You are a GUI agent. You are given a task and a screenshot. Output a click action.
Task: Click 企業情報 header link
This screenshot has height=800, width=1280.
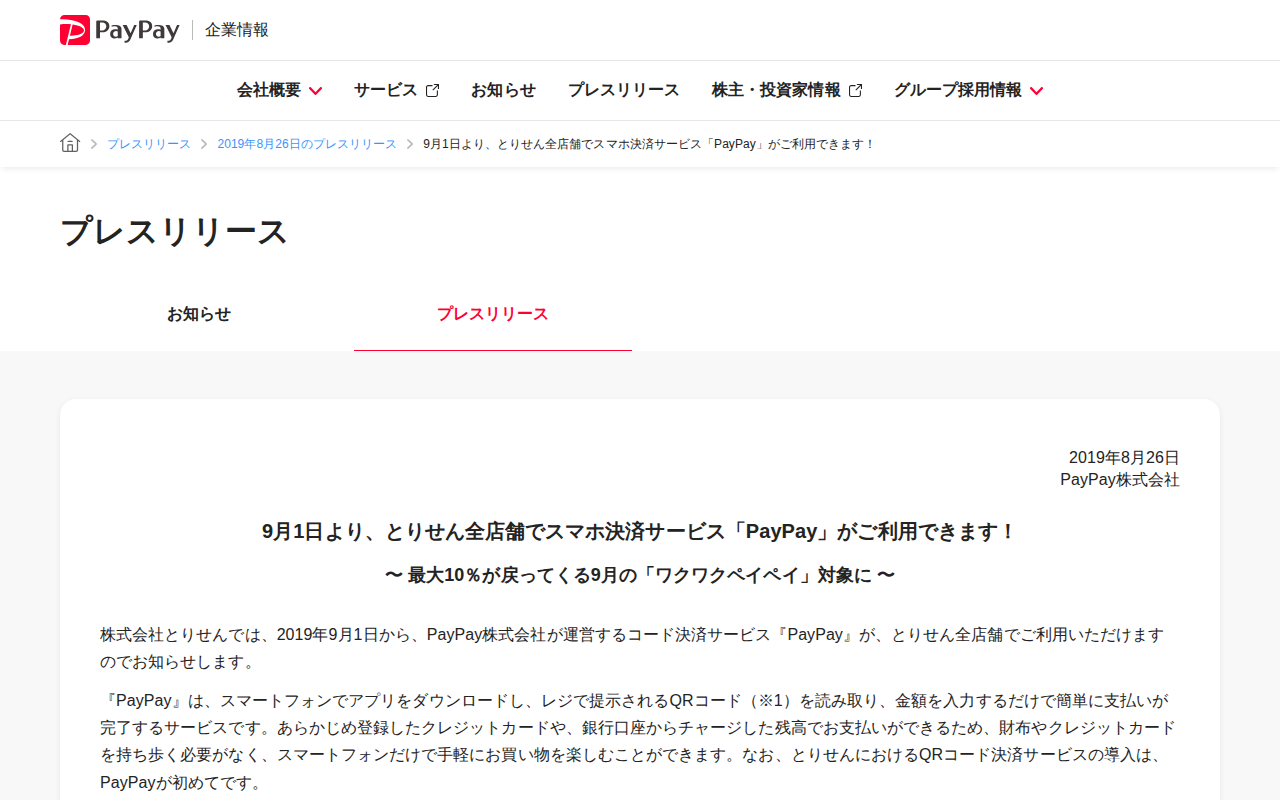point(237,30)
